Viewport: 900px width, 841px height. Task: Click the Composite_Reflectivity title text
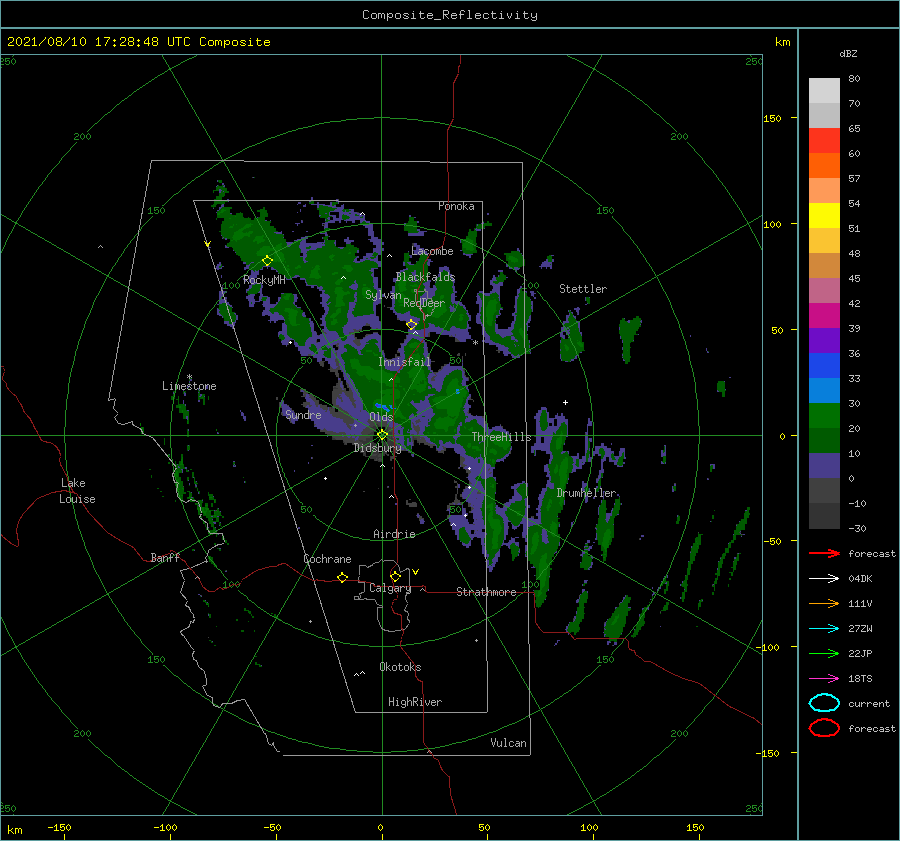pos(450,15)
